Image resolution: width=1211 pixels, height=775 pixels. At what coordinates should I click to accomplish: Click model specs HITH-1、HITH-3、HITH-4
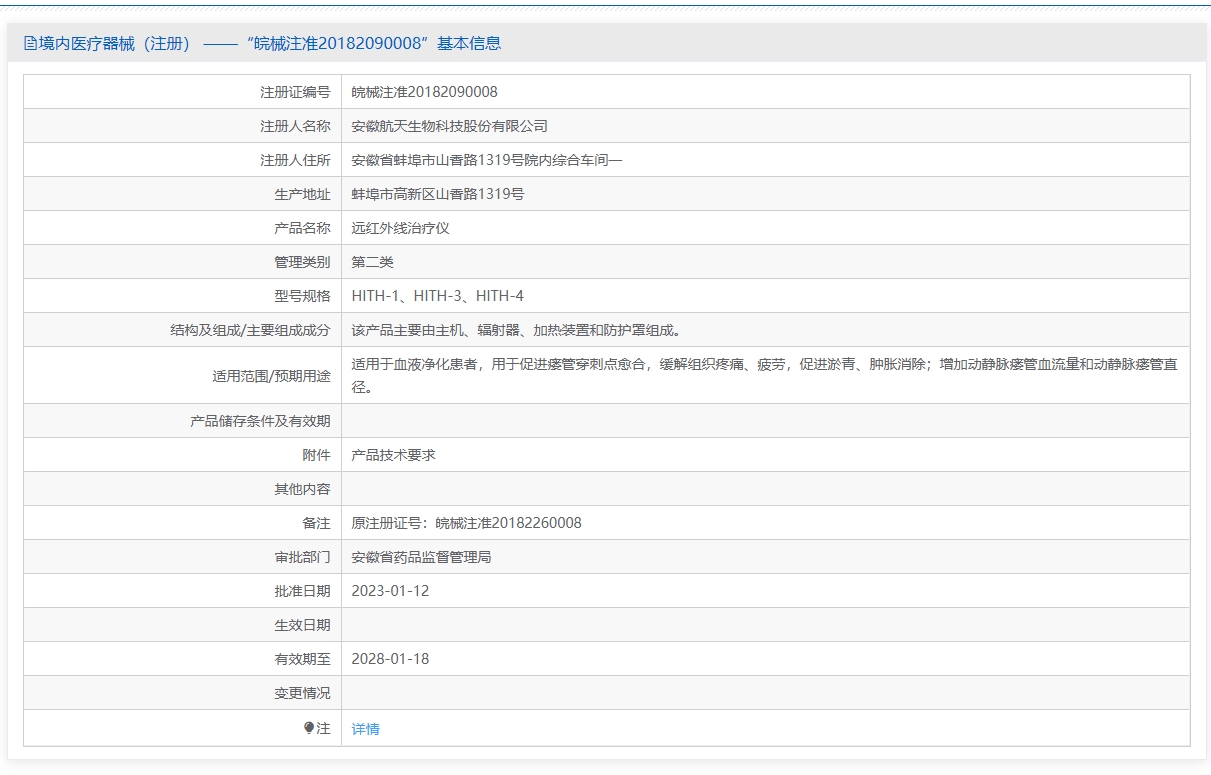coord(438,296)
